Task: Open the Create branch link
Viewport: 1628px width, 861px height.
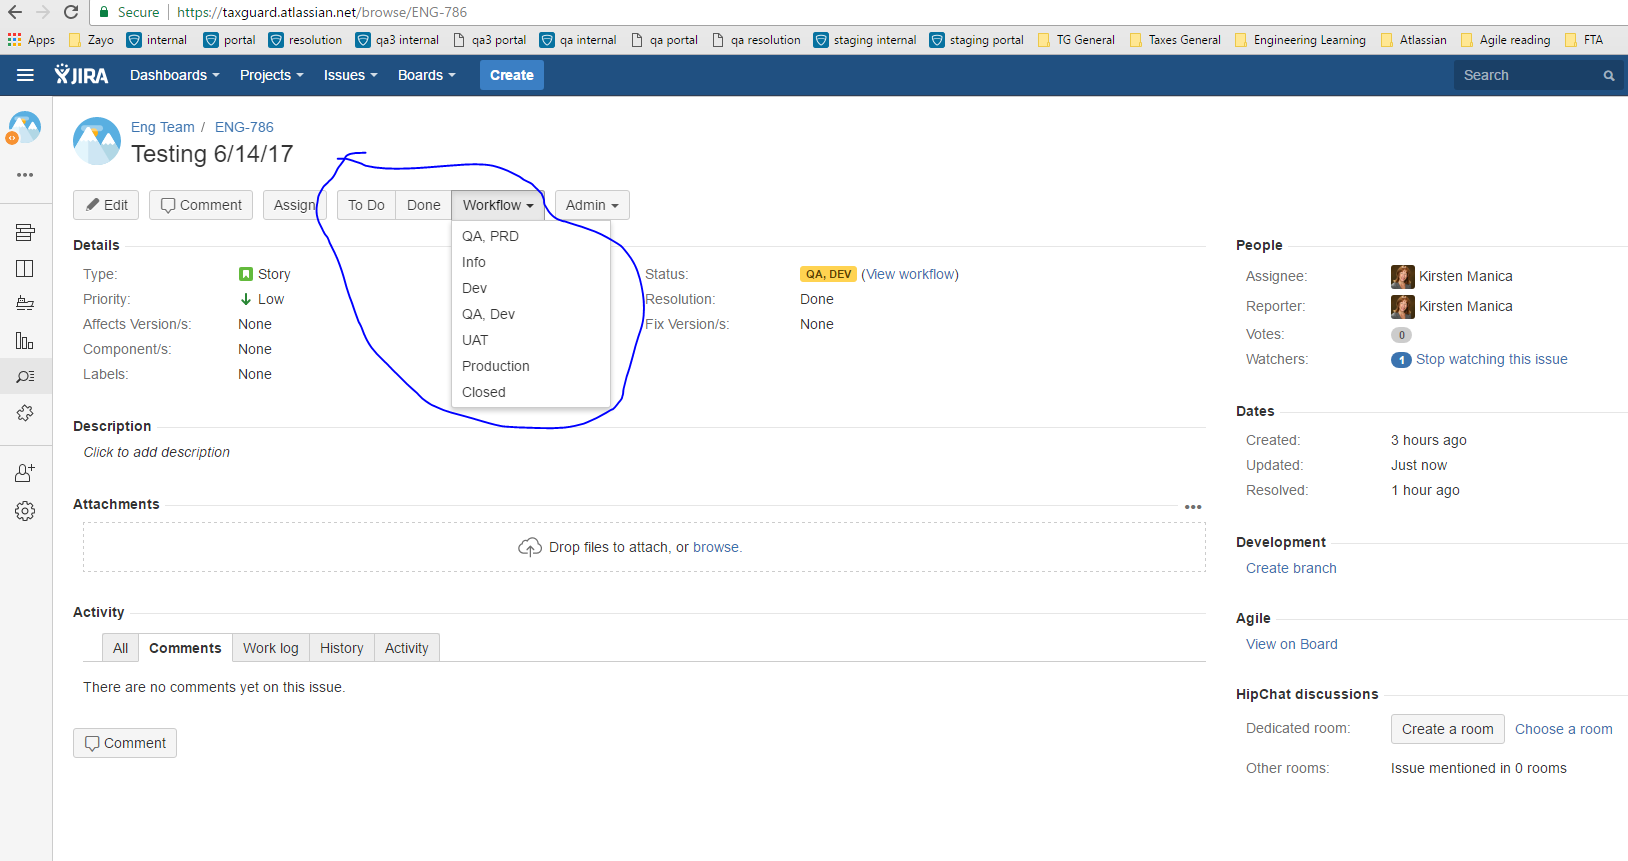Action: (1291, 568)
